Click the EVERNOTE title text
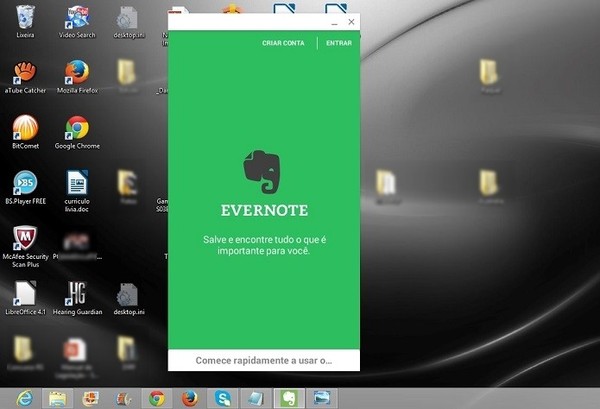Screen dimensions: 600x409 point(264,210)
